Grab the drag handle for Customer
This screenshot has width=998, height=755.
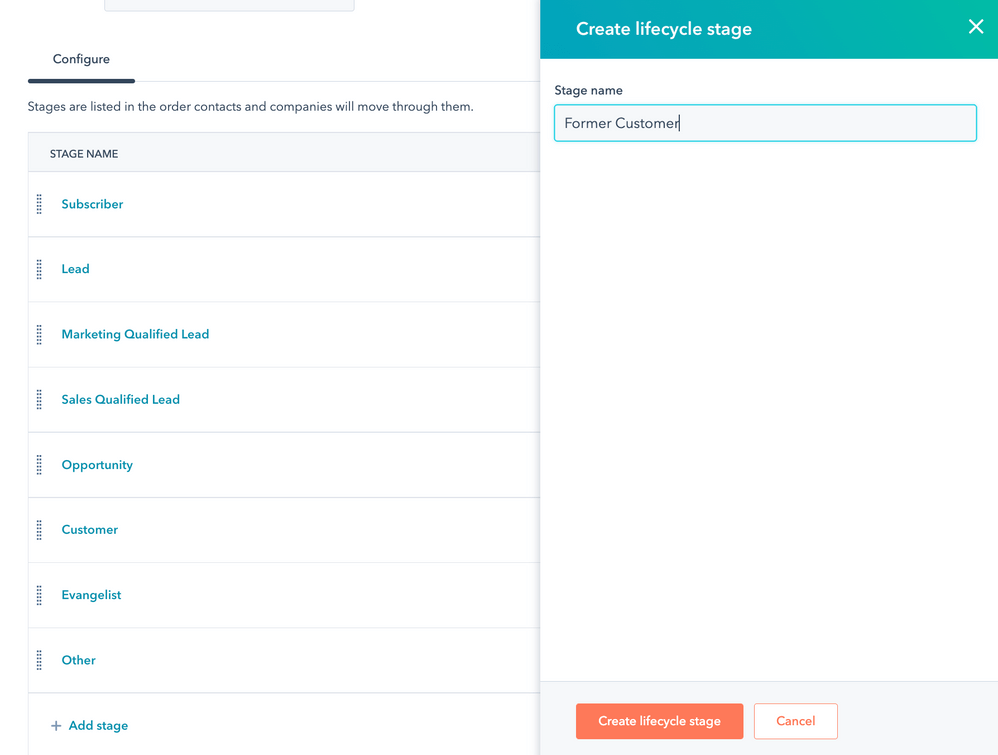click(x=39, y=530)
